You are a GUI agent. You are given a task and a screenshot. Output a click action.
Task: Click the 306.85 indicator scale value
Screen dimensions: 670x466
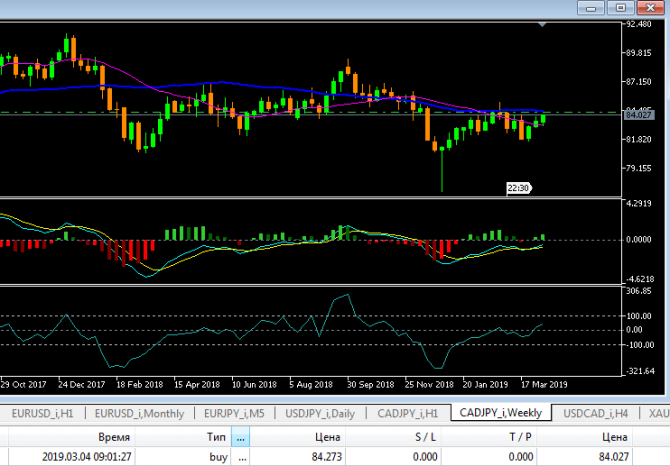[638, 291]
